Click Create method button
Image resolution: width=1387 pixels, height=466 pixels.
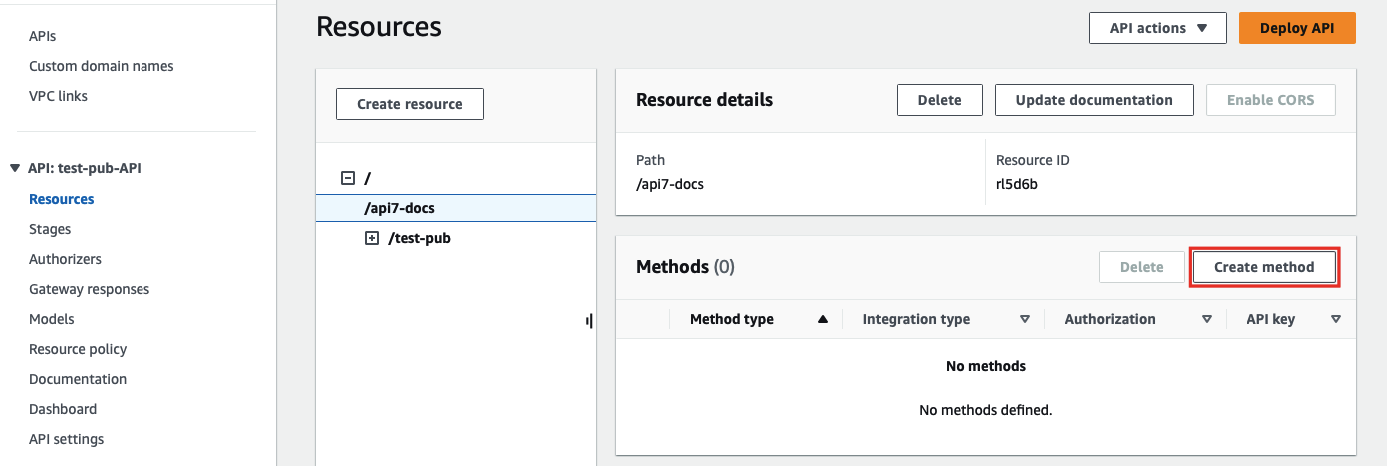tap(1264, 267)
